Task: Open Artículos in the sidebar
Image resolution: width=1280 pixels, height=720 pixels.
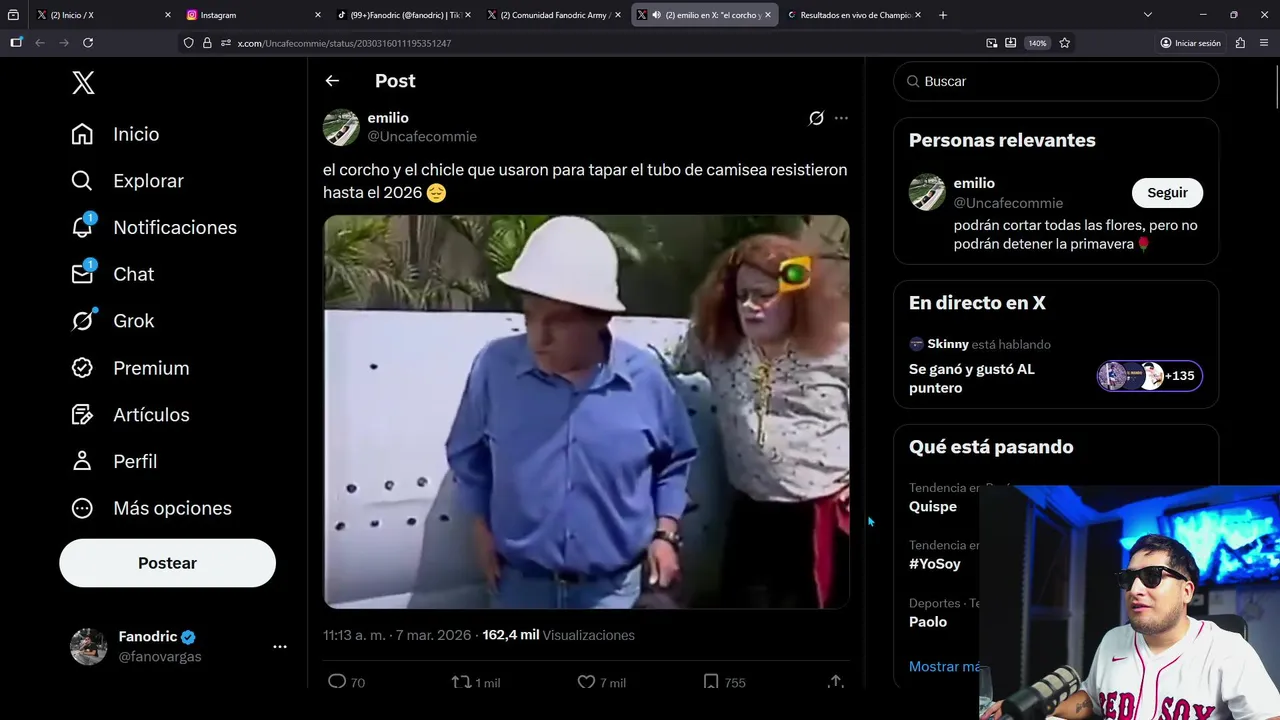Action: (x=130, y=414)
